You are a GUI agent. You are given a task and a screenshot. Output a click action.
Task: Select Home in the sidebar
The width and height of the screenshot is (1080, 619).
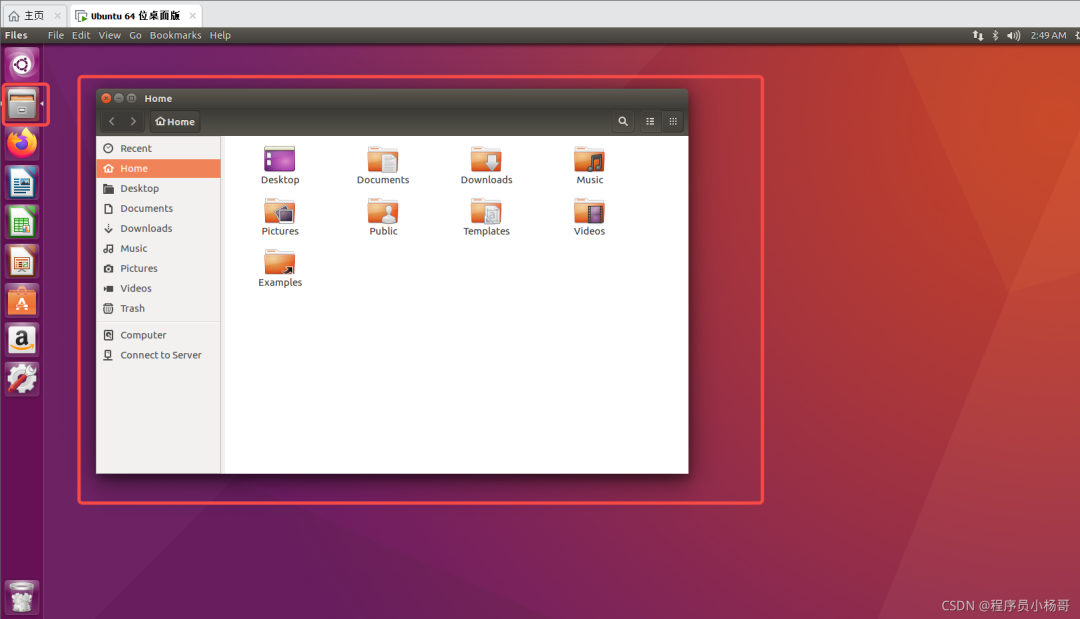coord(158,168)
